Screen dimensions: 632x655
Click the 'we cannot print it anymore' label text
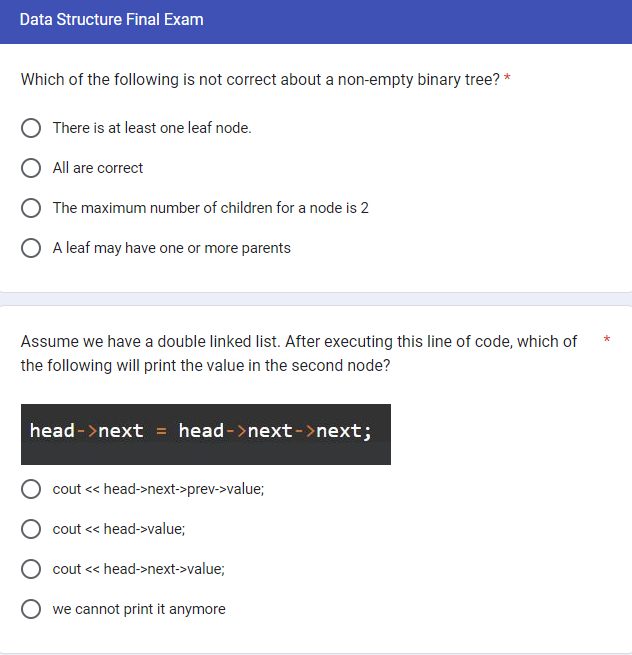pos(139,609)
